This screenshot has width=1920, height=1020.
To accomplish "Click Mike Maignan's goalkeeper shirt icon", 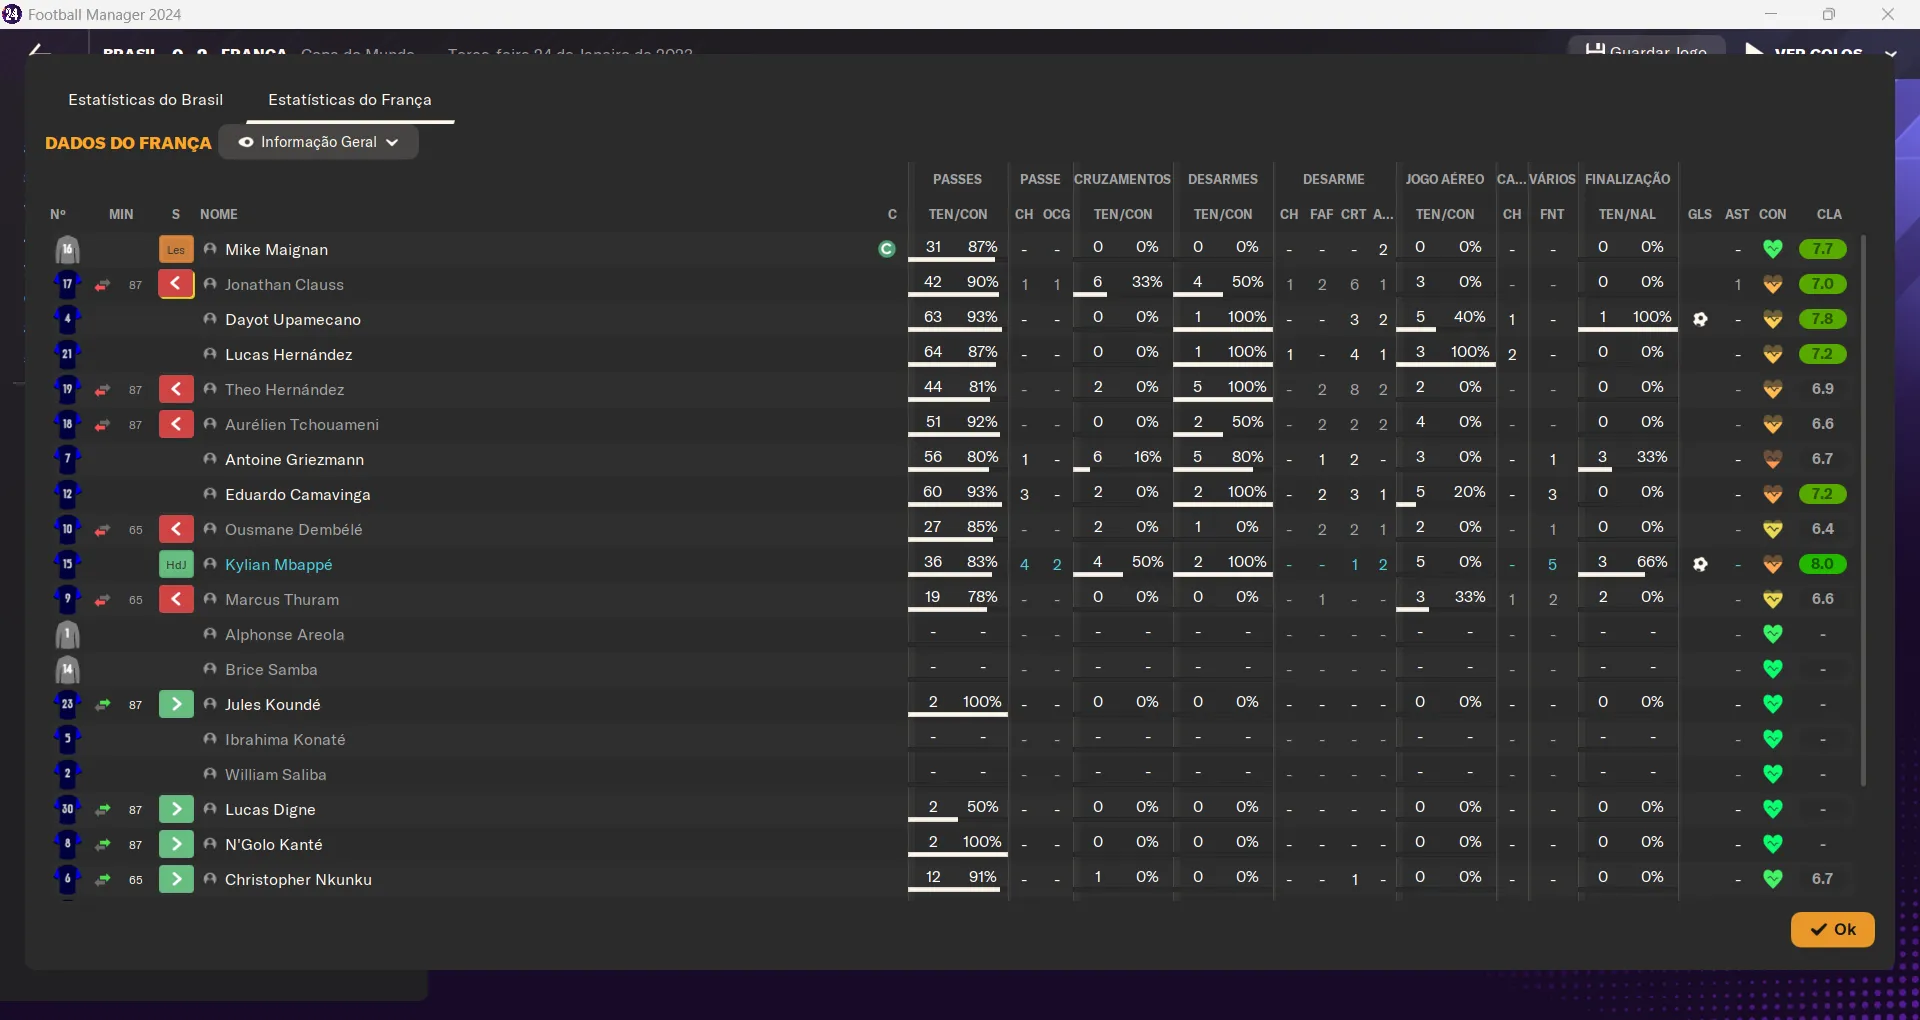I will click(67, 250).
